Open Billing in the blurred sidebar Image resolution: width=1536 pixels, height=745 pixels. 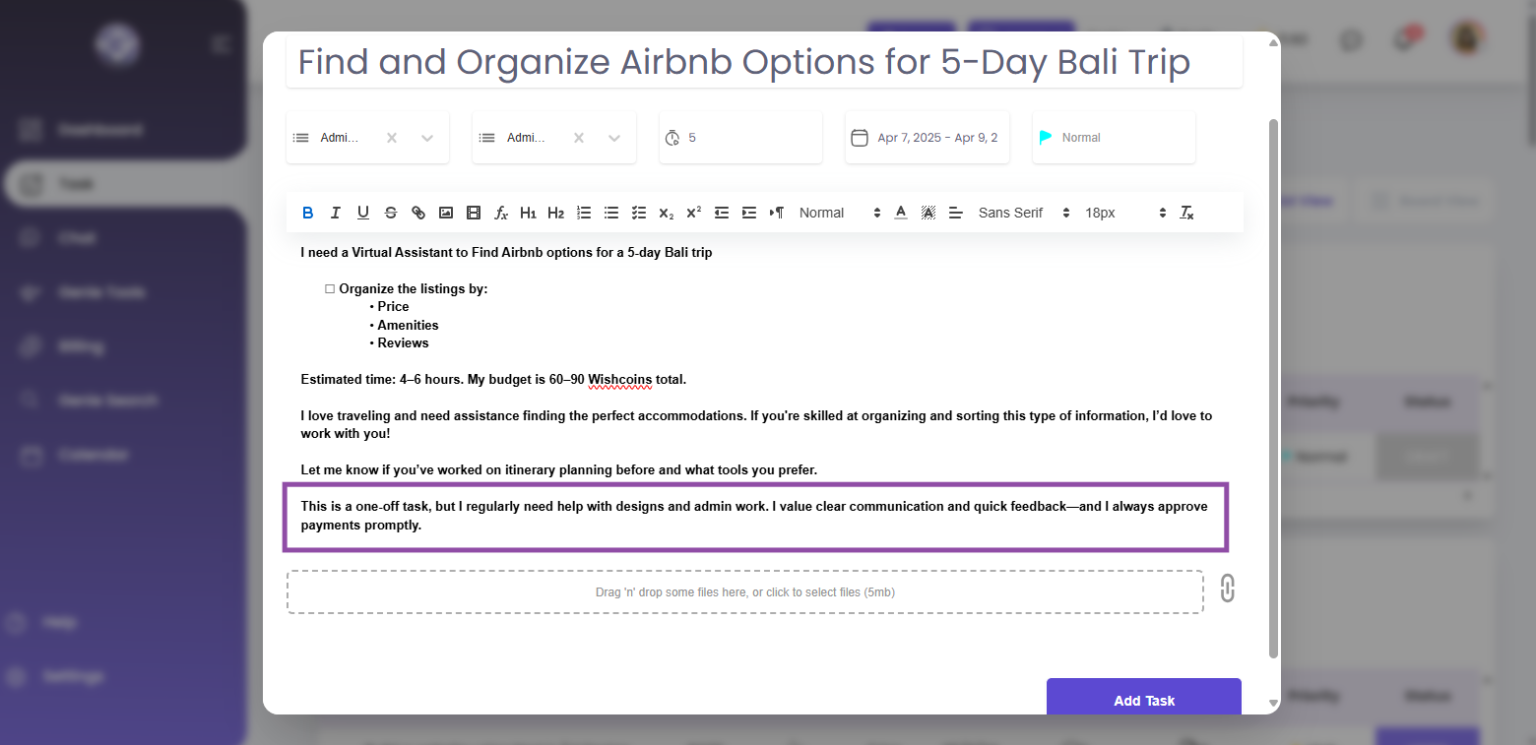(x=64, y=347)
